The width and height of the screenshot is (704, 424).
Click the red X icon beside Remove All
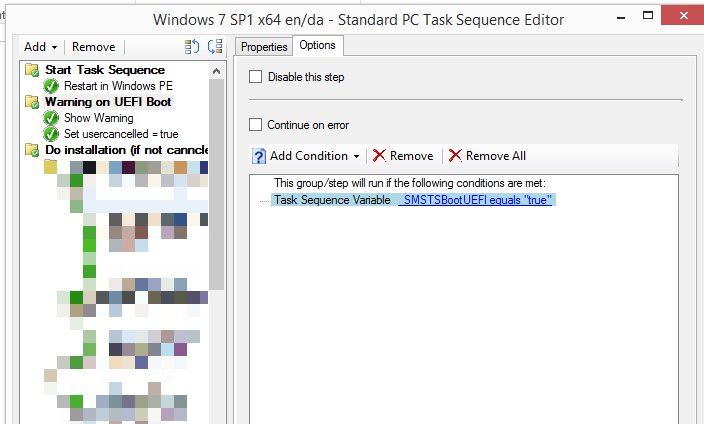click(x=455, y=155)
